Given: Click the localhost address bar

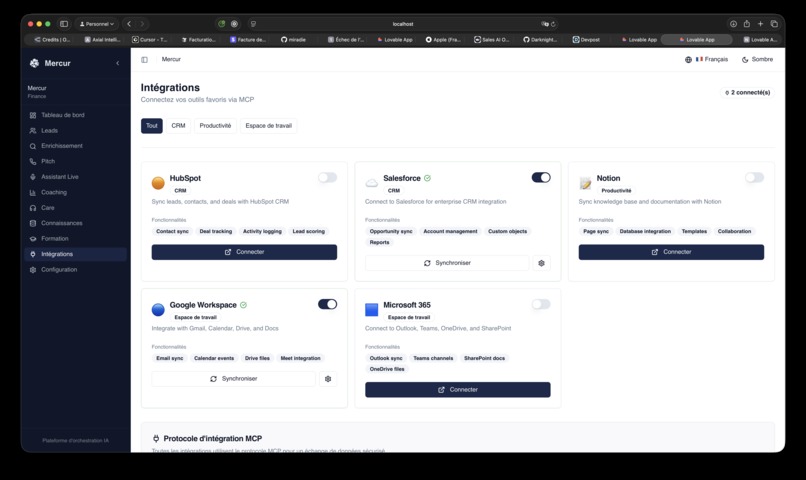Looking at the screenshot, I should 403,24.
